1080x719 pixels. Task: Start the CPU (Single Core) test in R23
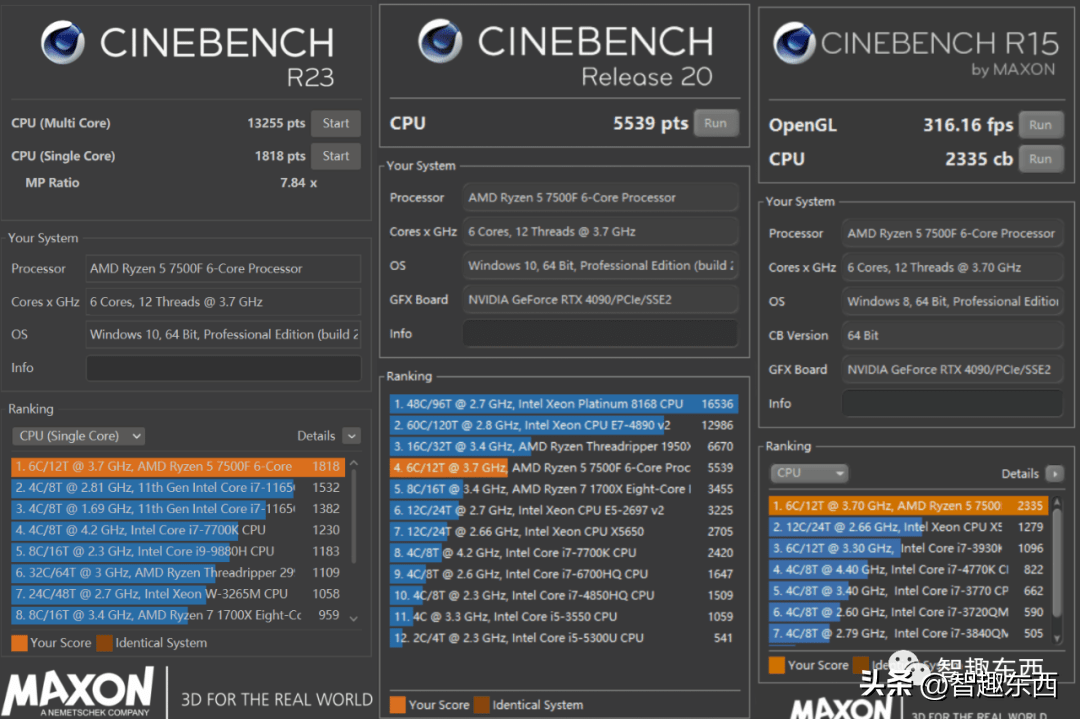tap(336, 156)
